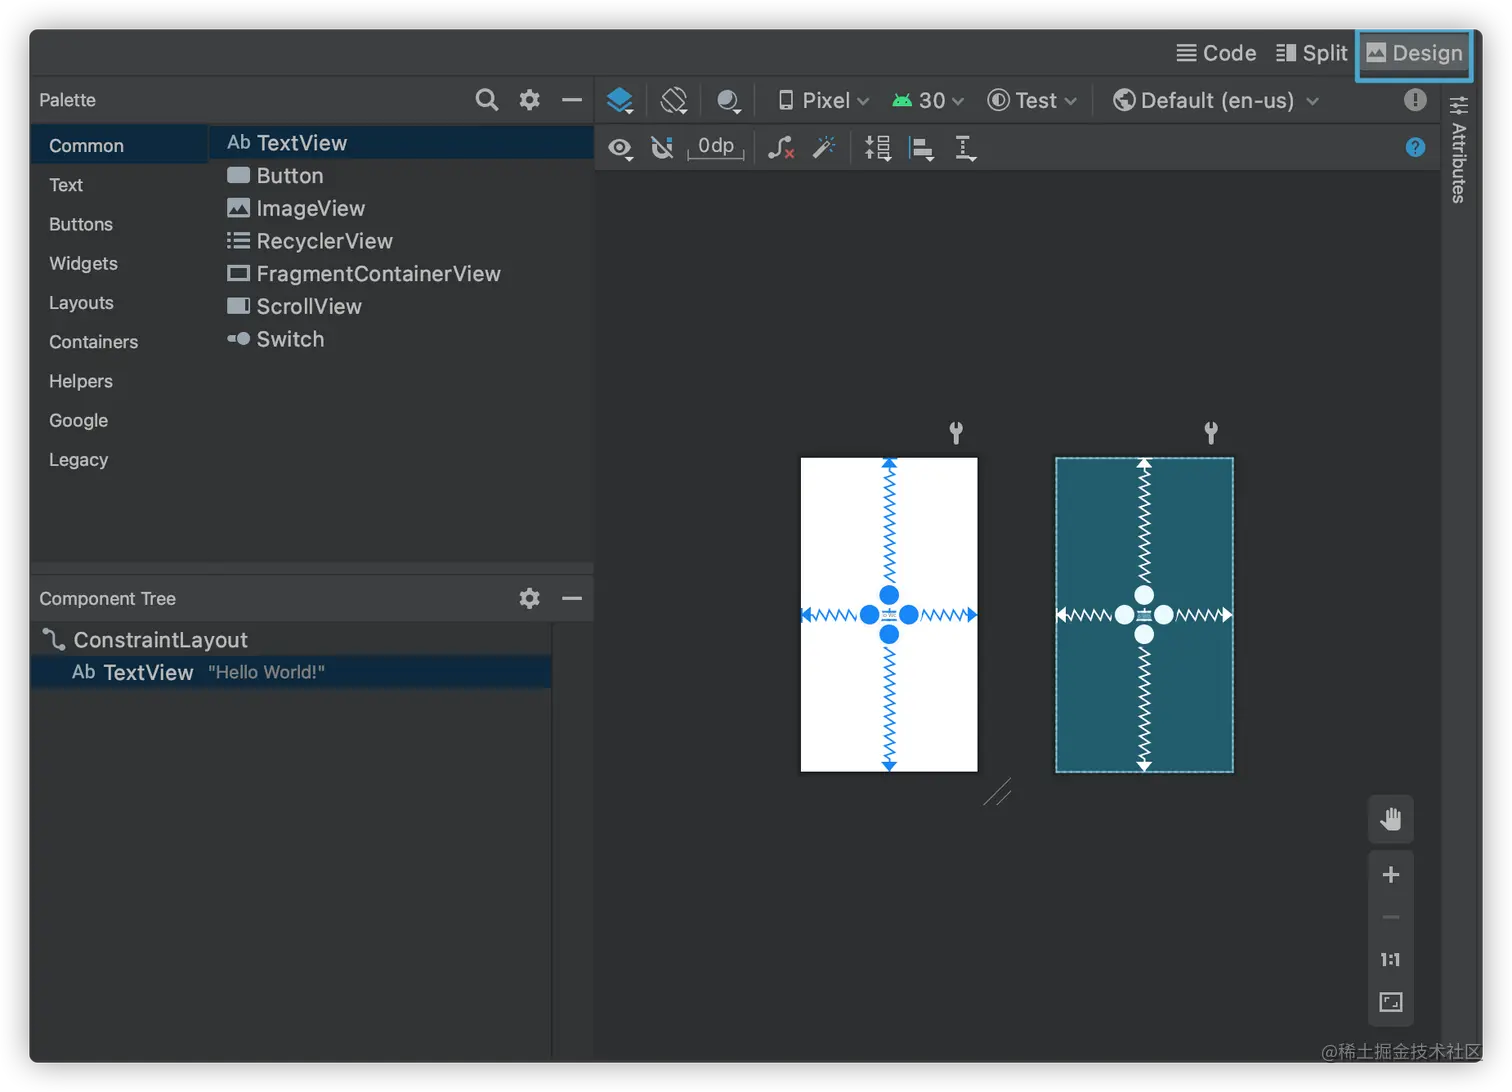Open the Palette settings gear
The height and width of the screenshot is (1092, 1512).
530,100
